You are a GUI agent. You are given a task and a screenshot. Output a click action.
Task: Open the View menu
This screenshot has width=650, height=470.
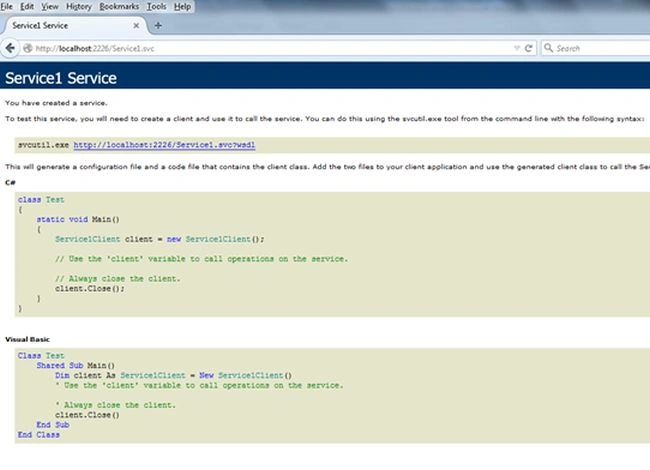coord(50,6)
